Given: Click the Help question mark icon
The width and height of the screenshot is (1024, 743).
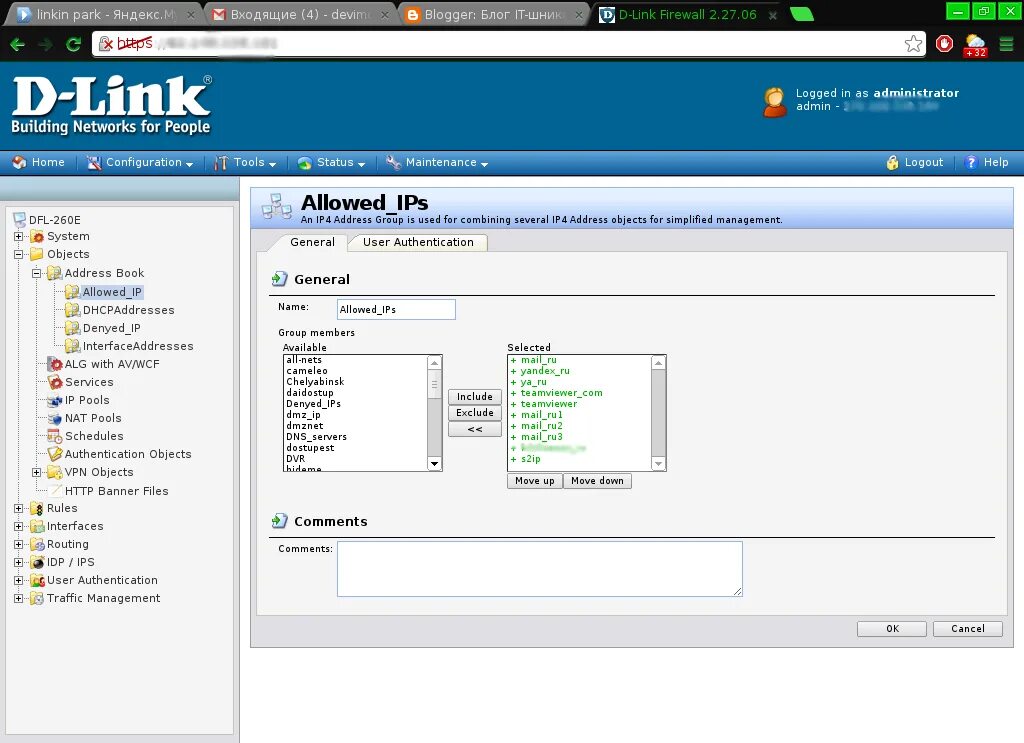Looking at the screenshot, I should [x=970, y=162].
